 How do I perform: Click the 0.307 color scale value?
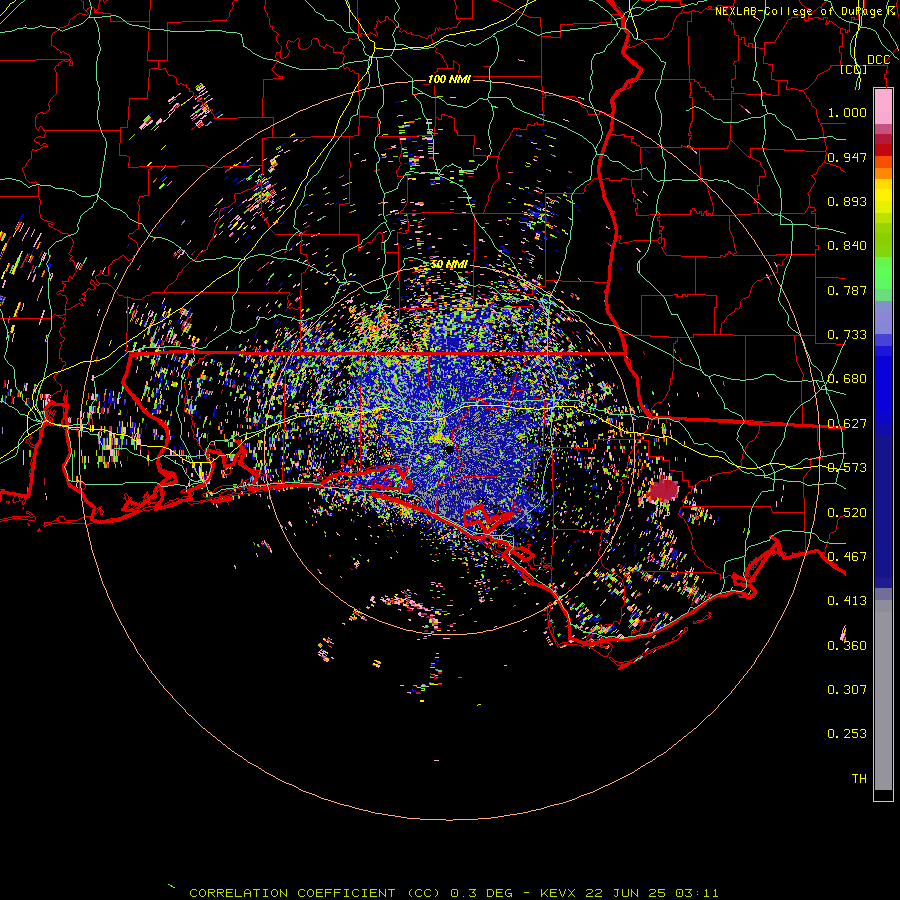pos(847,690)
